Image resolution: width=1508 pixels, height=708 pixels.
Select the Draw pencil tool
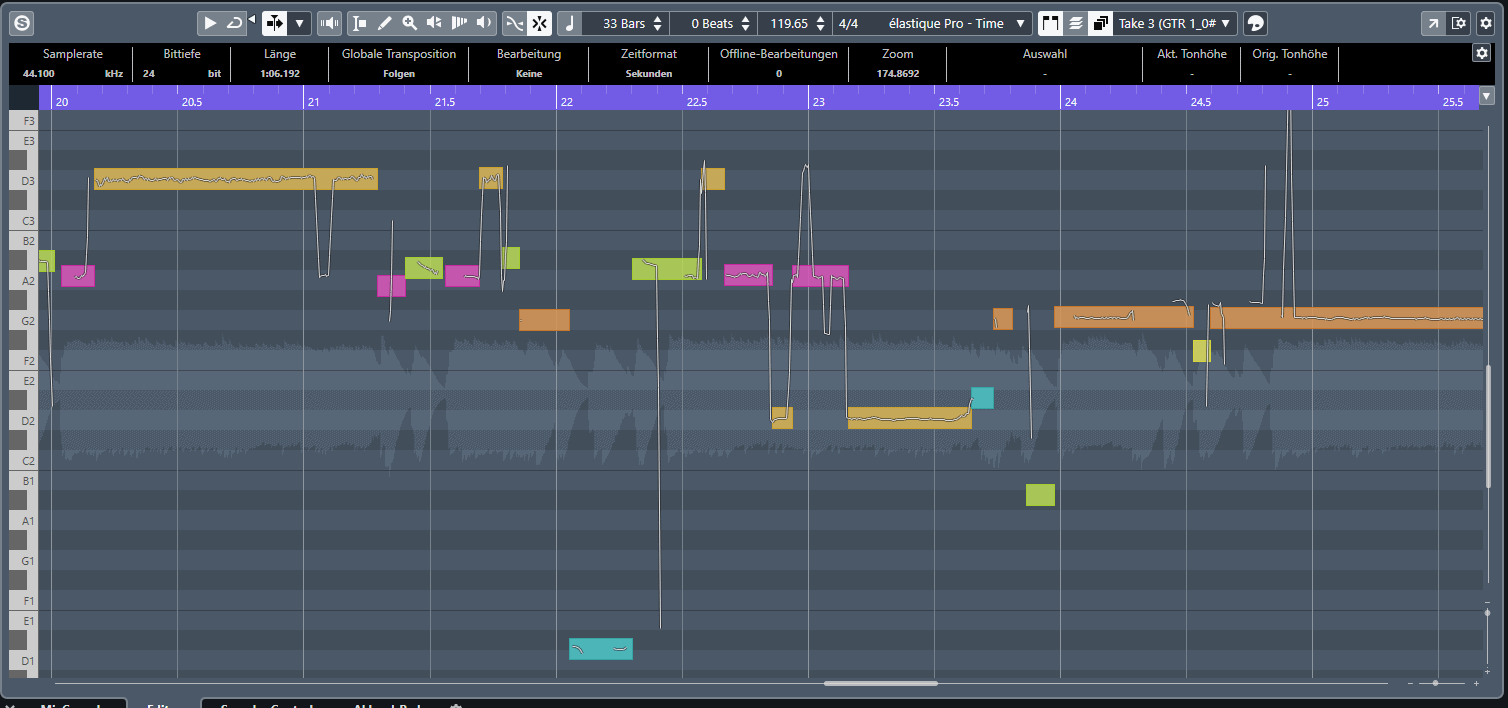point(385,23)
